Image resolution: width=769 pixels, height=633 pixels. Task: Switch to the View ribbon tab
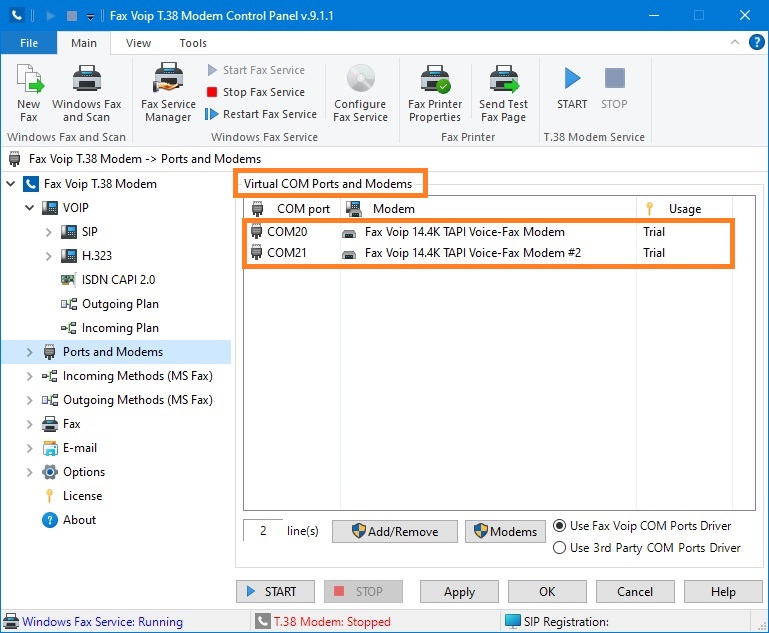point(138,43)
